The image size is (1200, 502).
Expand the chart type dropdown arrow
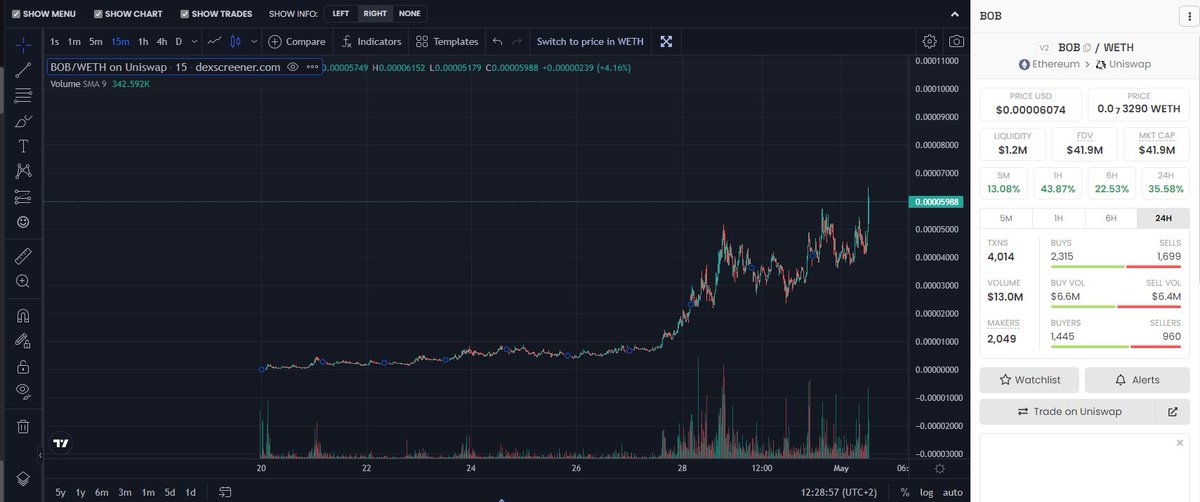point(254,42)
